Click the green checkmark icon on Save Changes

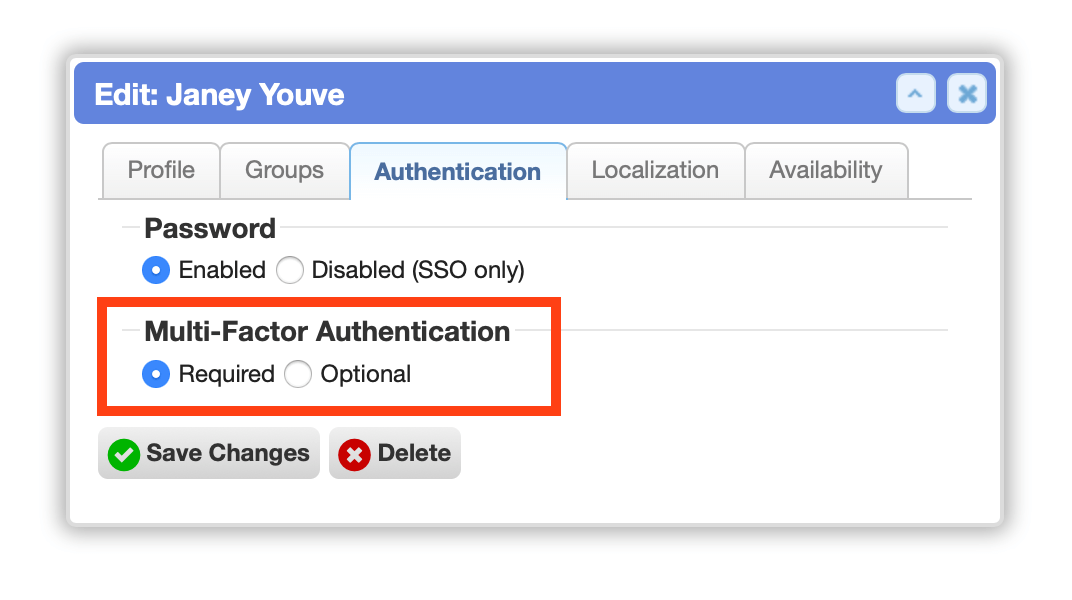pyautogui.click(x=124, y=454)
